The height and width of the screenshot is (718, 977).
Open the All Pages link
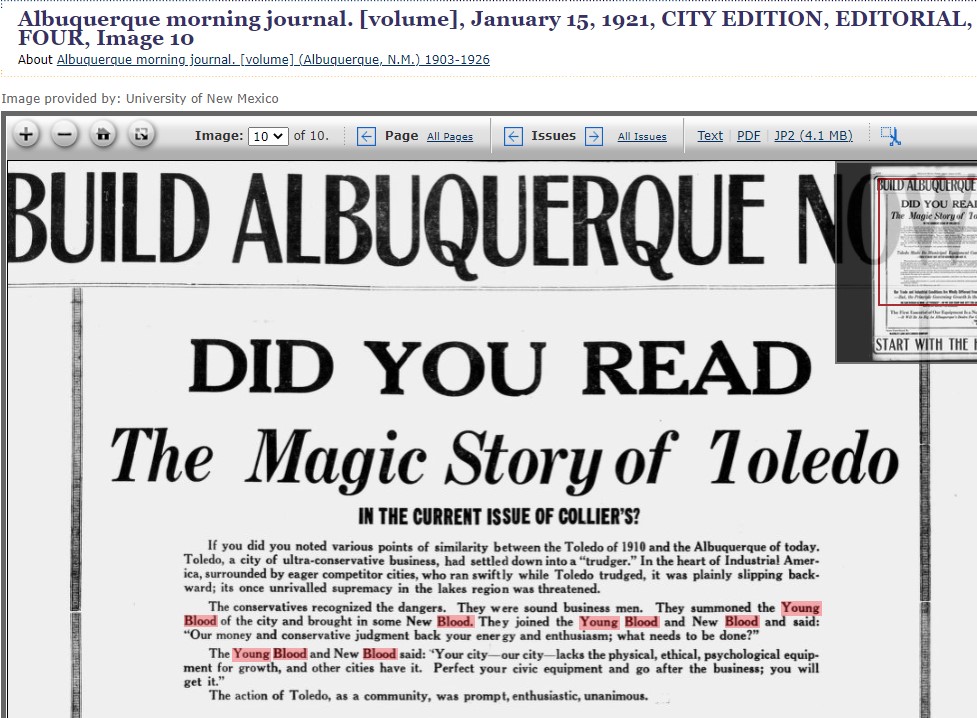tap(450, 136)
